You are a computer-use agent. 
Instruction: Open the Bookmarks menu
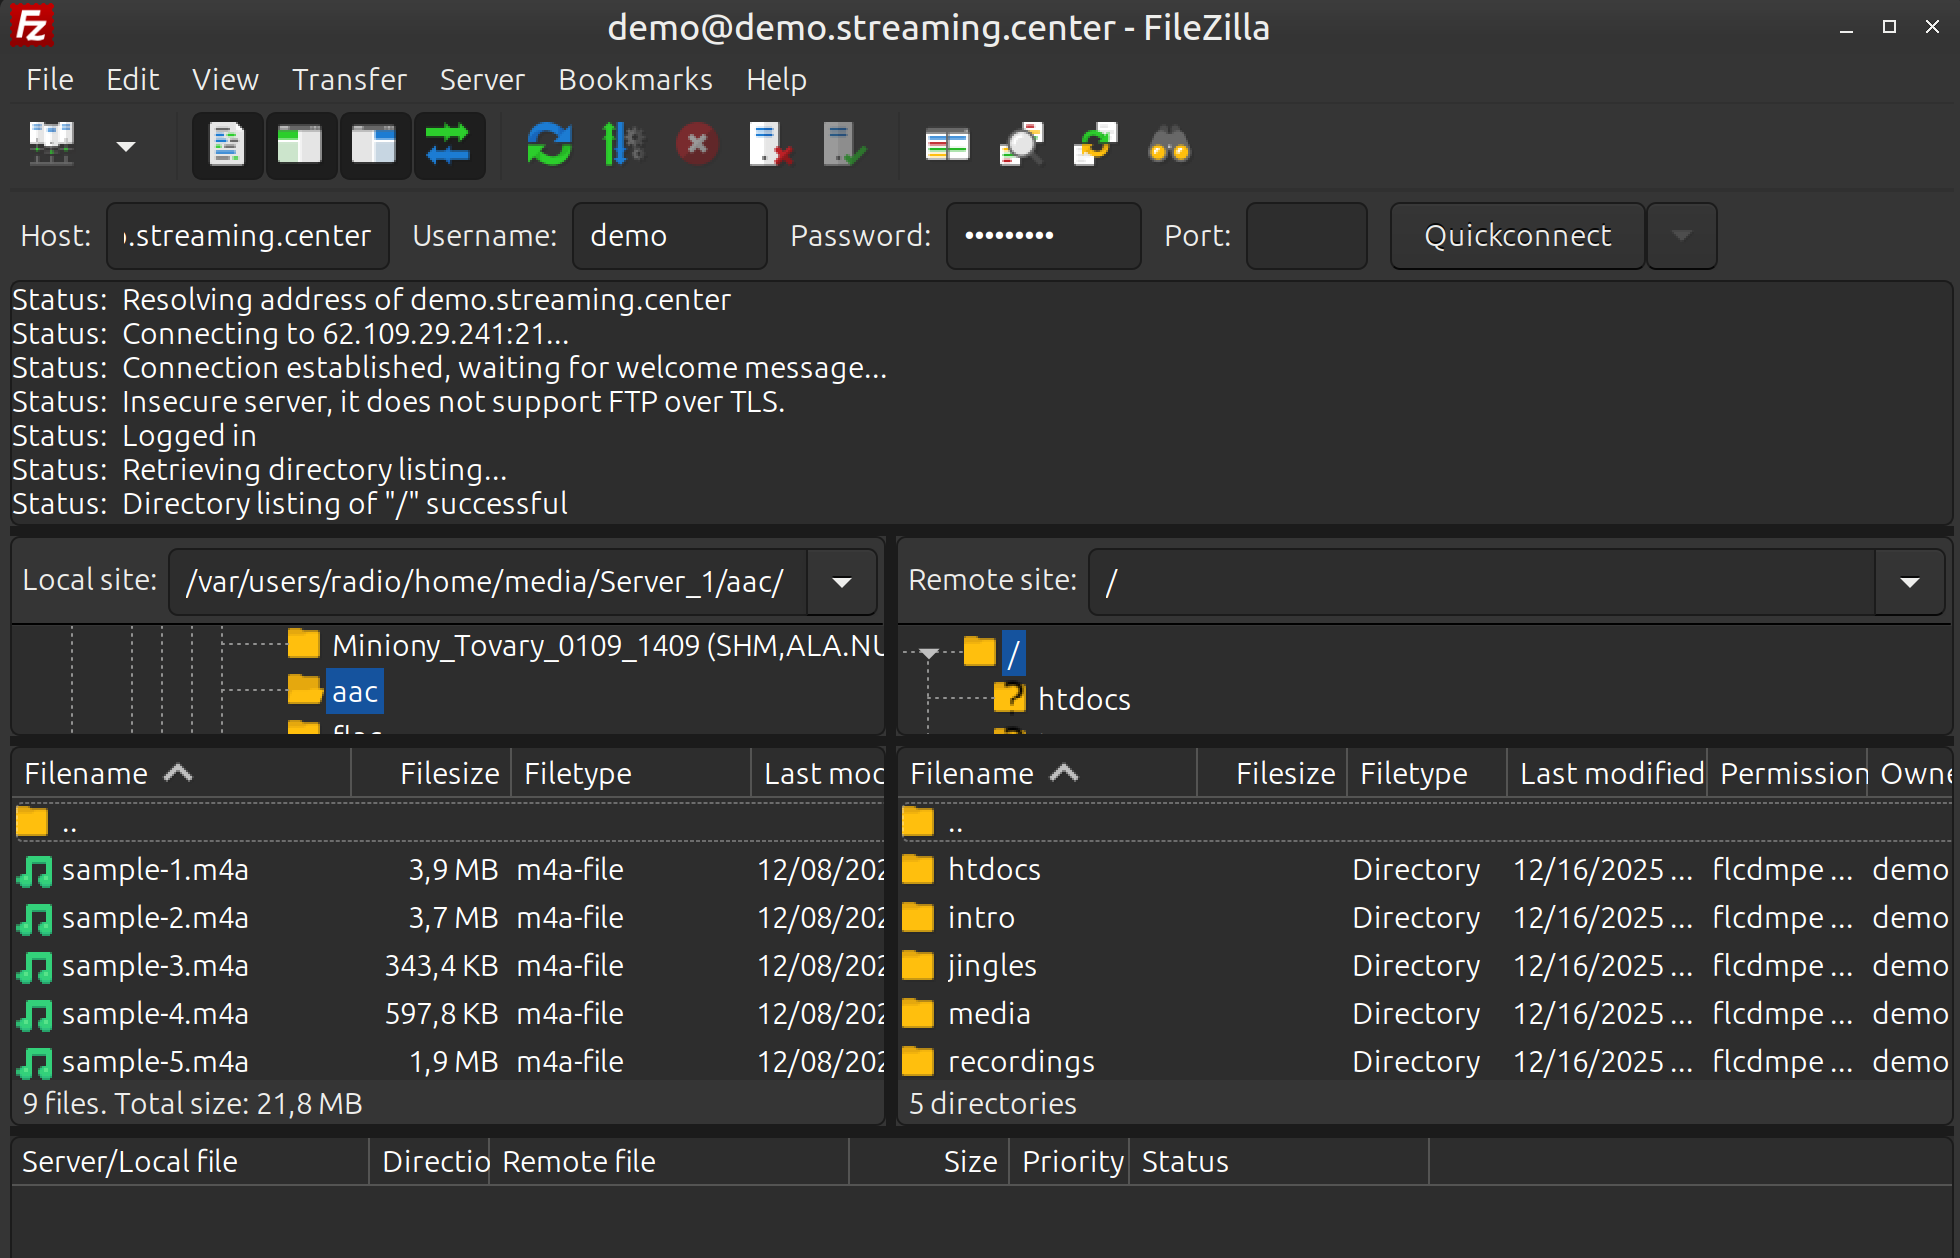pos(635,80)
